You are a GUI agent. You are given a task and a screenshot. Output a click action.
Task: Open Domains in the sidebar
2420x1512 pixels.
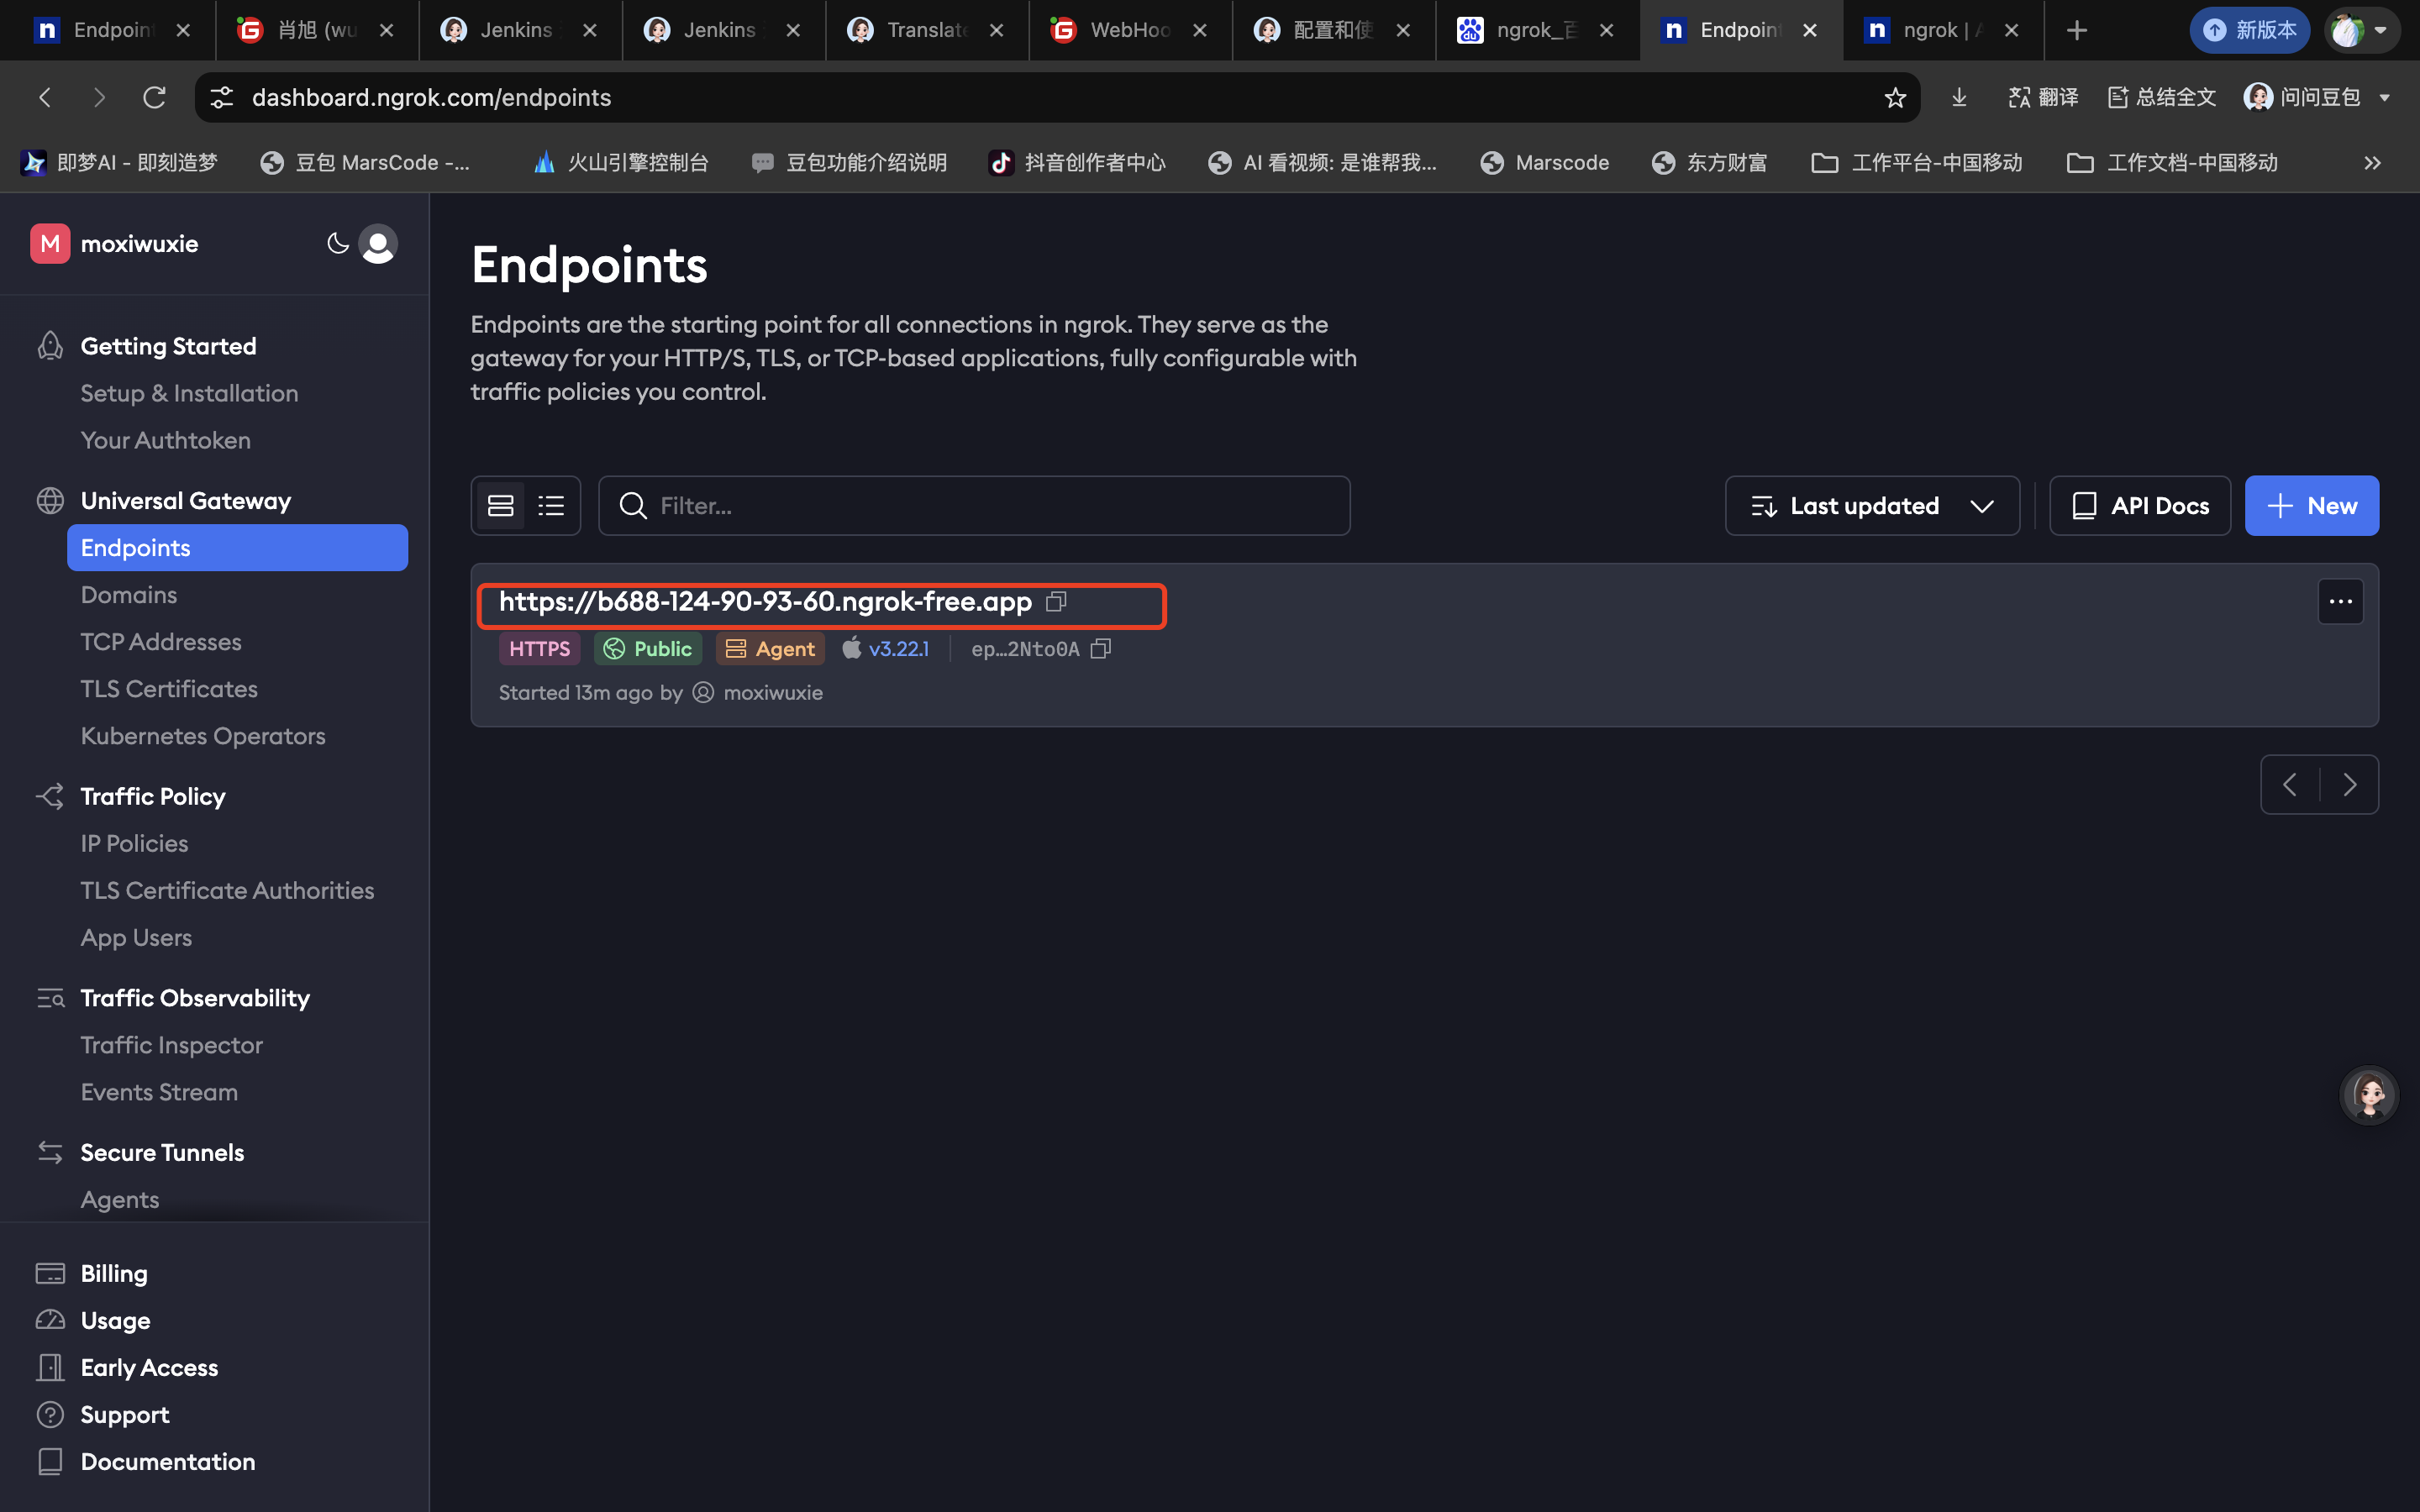(x=129, y=595)
